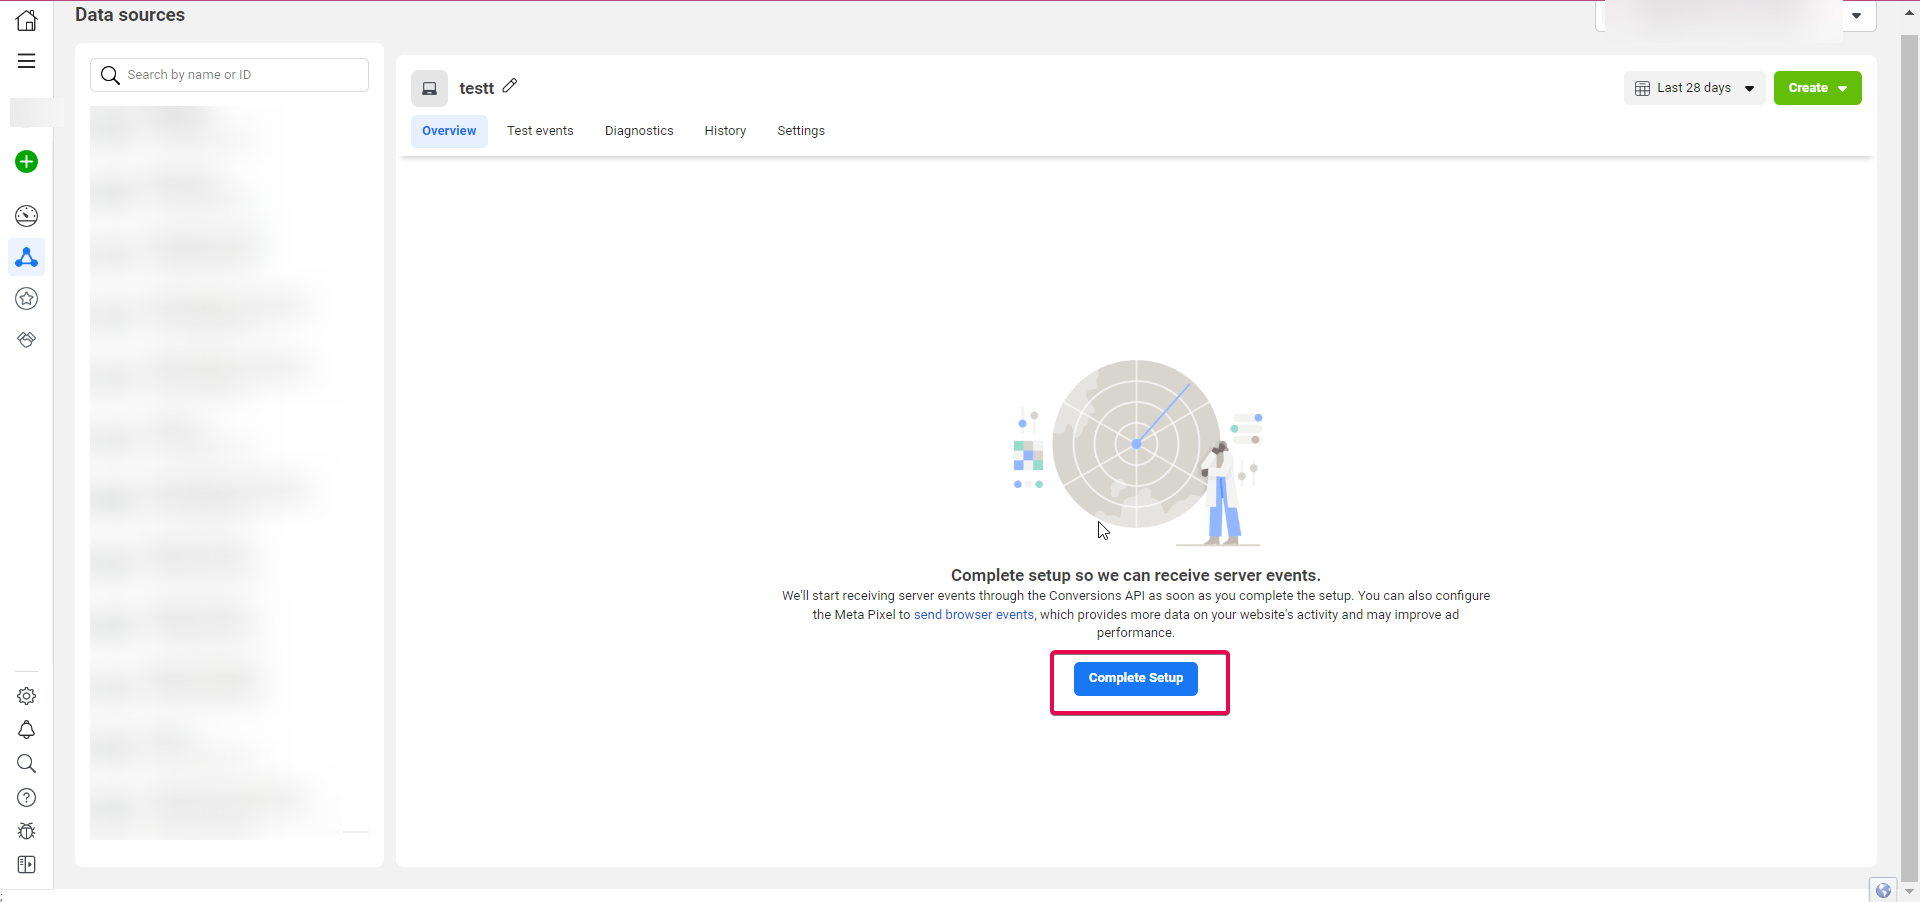Expand the top-right account dropdown arrow
This screenshot has width=1920, height=902.
tap(1857, 16)
